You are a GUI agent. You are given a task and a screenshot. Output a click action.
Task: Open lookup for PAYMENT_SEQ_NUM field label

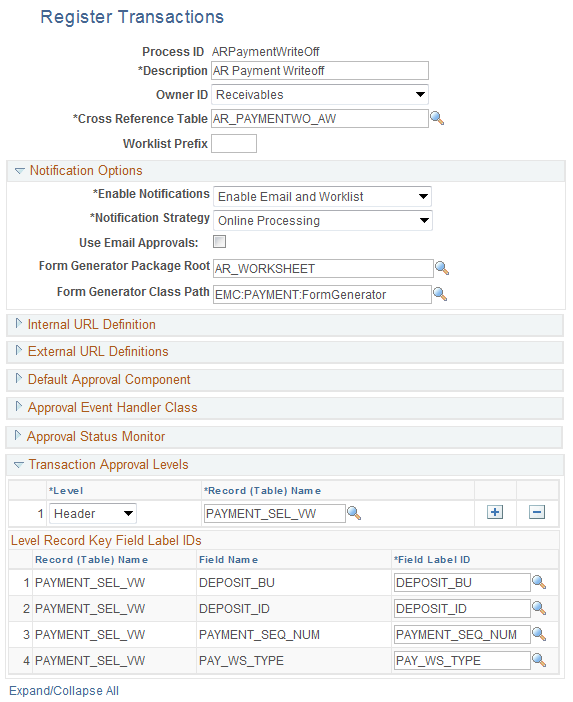pos(539,634)
